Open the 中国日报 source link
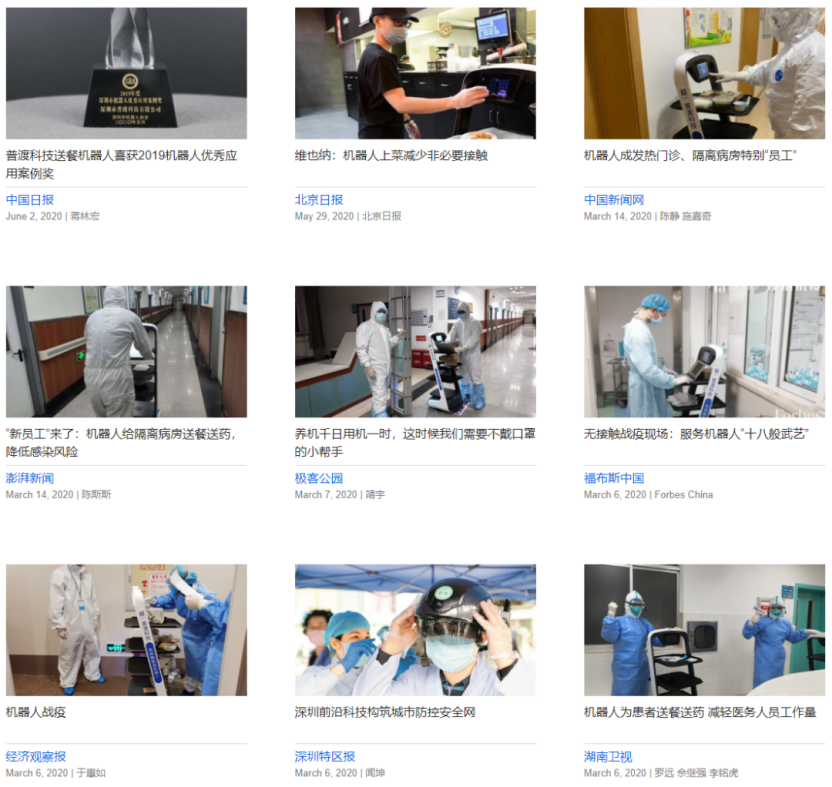 point(30,200)
